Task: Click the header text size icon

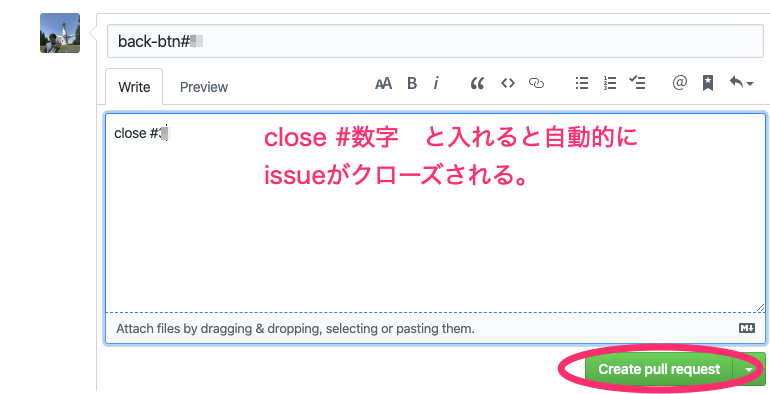Action: pyautogui.click(x=384, y=84)
